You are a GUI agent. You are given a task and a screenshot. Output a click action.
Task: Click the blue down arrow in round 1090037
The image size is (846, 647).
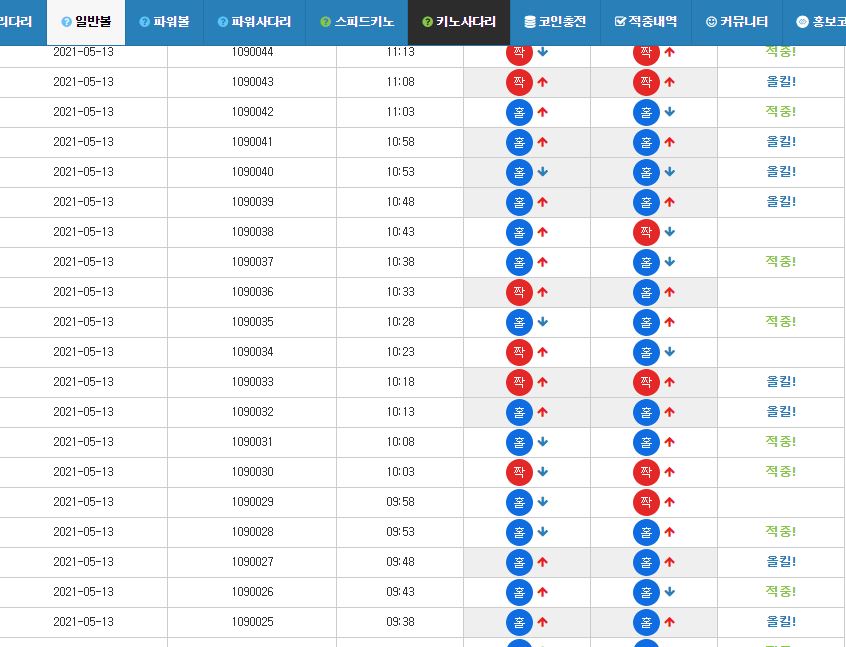(670, 262)
